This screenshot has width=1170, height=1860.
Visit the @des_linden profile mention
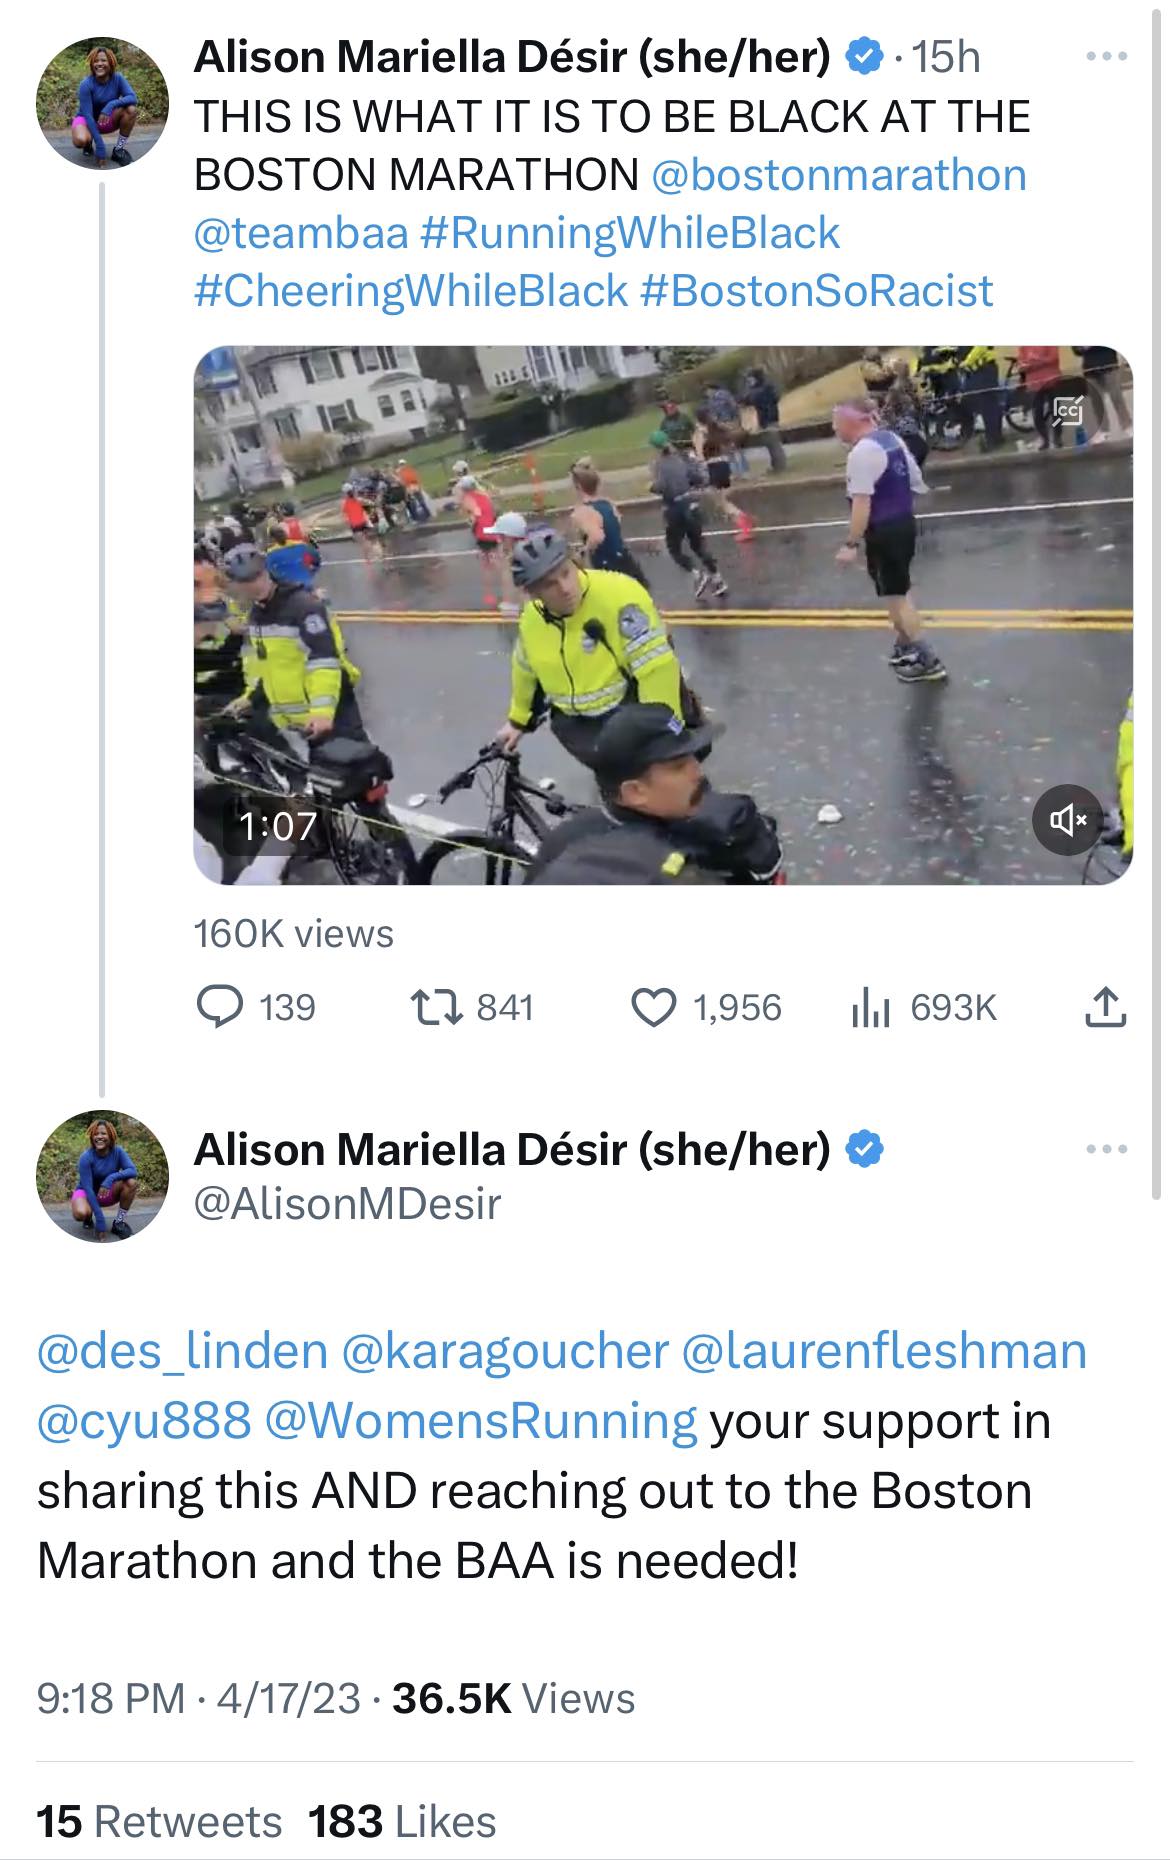pyautogui.click(x=183, y=1350)
